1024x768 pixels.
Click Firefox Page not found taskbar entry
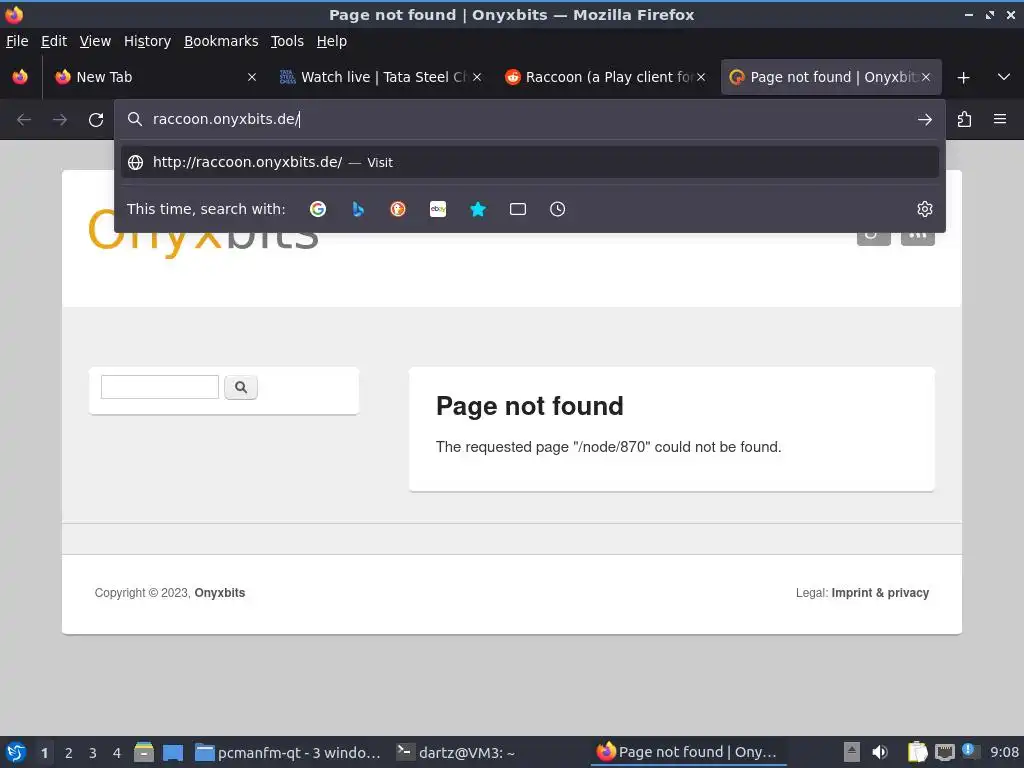pyautogui.click(x=688, y=752)
